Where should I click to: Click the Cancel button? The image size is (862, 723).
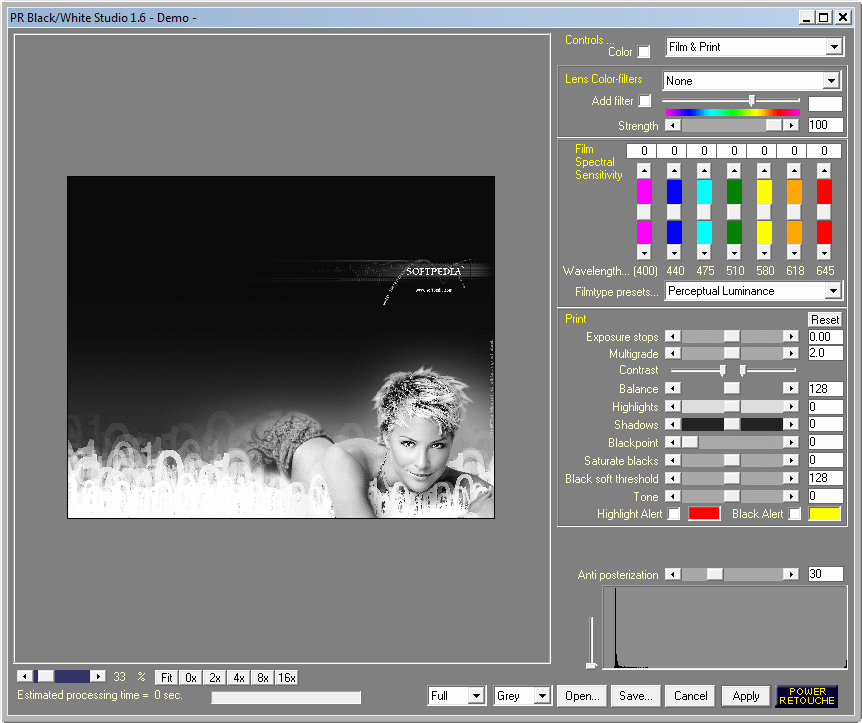pyautogui.click(x=690, y=696)
